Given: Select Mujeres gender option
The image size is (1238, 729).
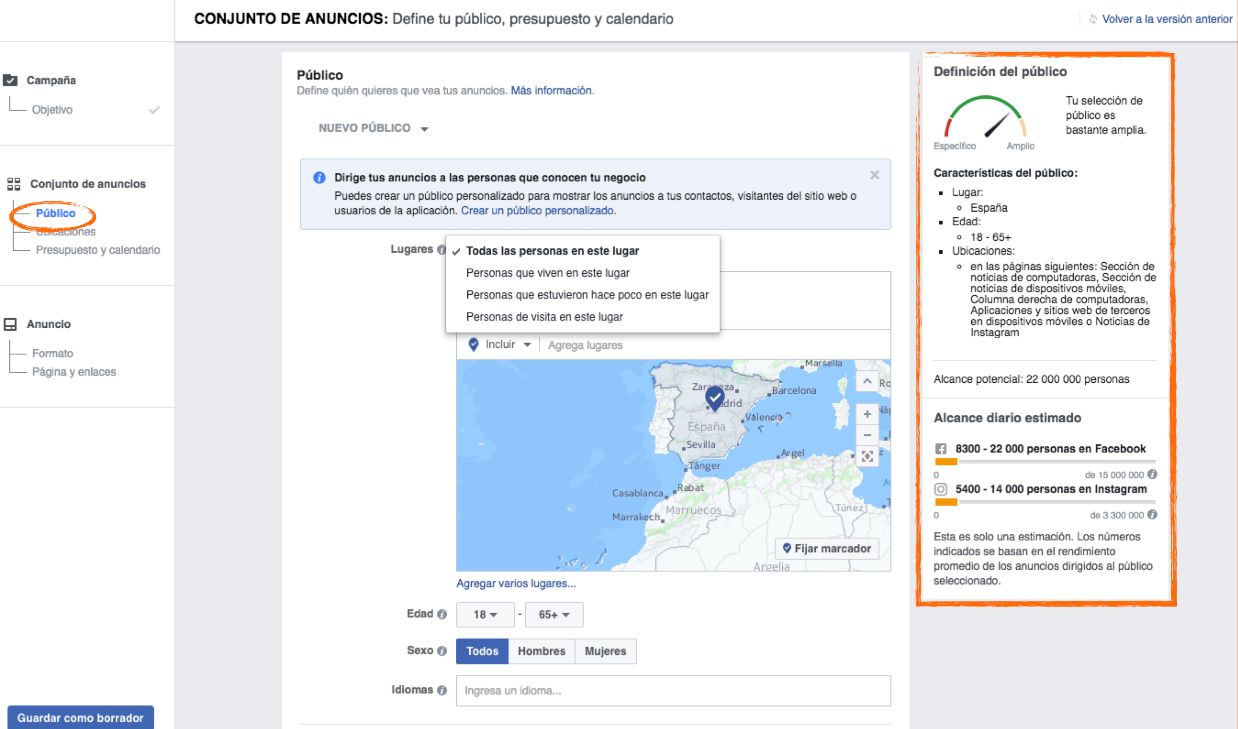Looking at the screenshot, I should pos(605,651).
